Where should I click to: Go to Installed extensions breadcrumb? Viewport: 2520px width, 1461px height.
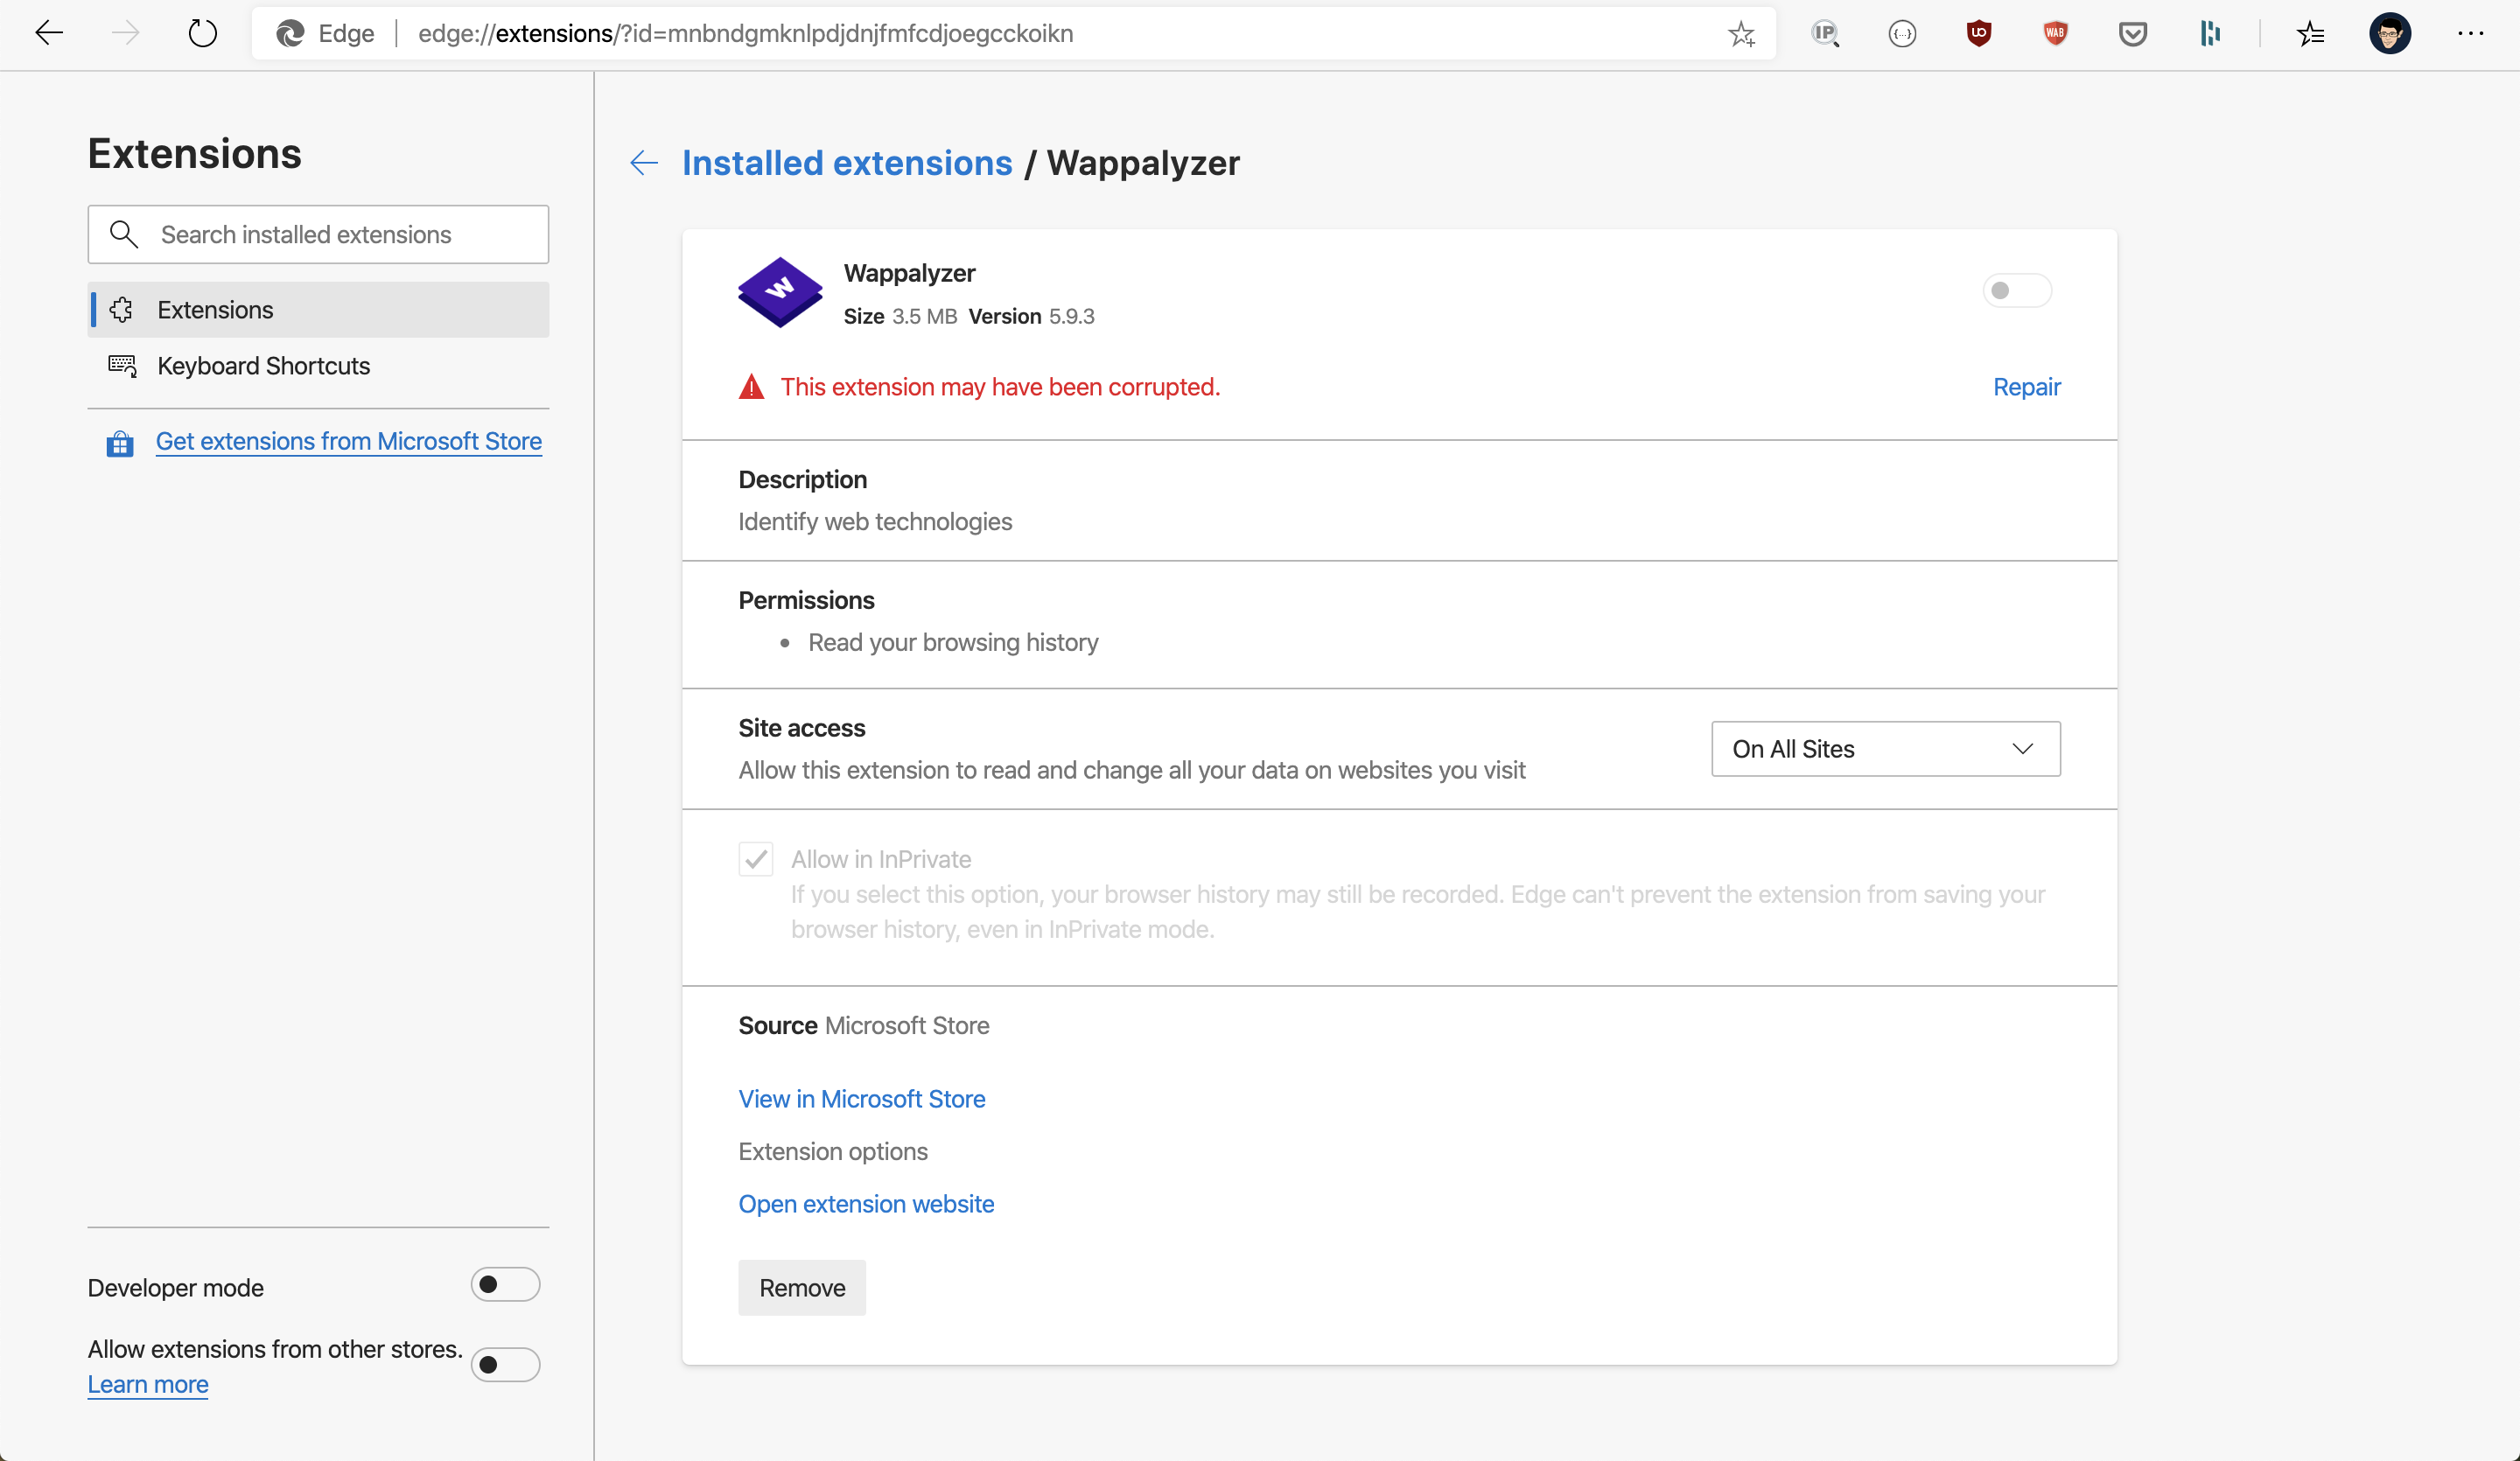click(847, 163)
